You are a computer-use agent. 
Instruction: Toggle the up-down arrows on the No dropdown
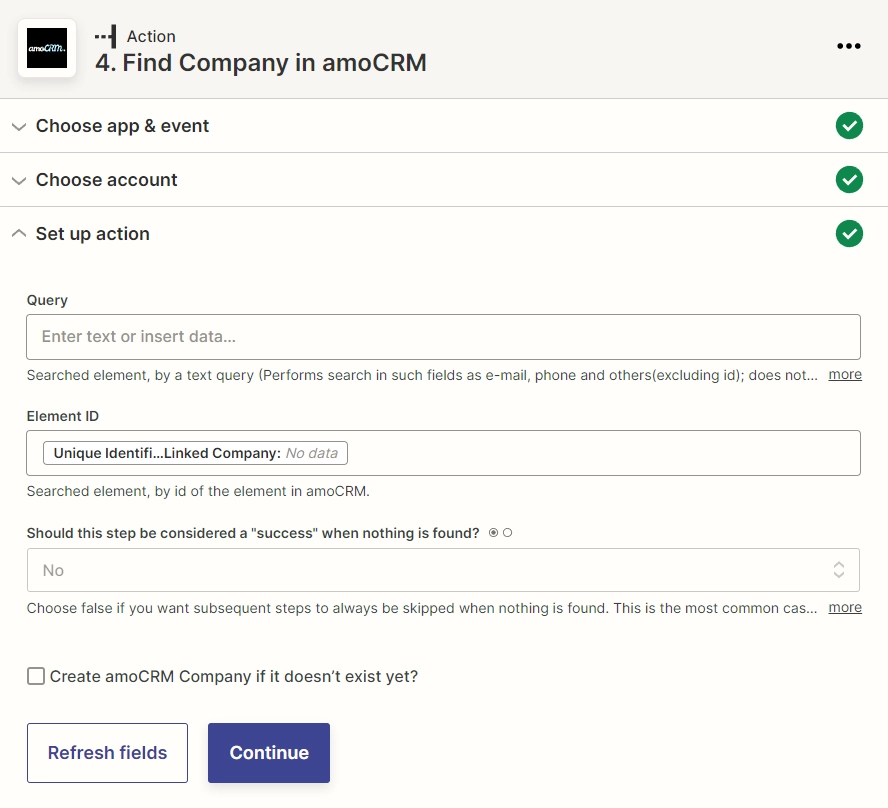point(839,570)
